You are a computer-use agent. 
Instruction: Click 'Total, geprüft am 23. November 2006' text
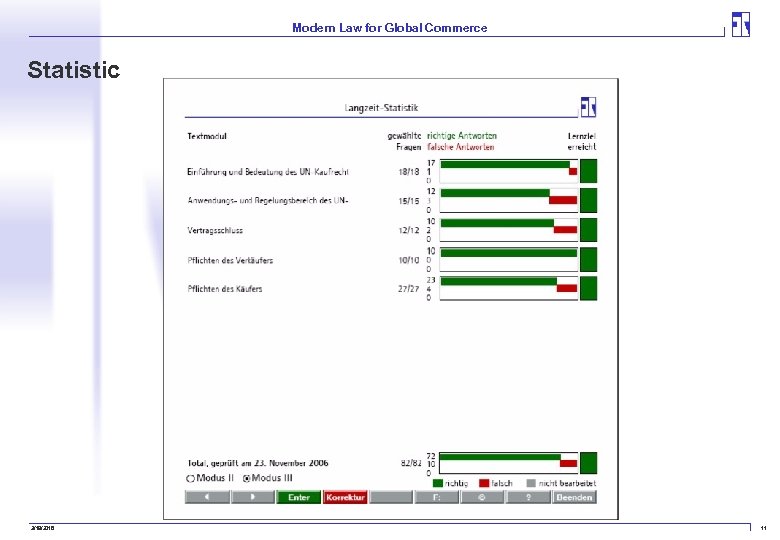(x=258, y=463)
